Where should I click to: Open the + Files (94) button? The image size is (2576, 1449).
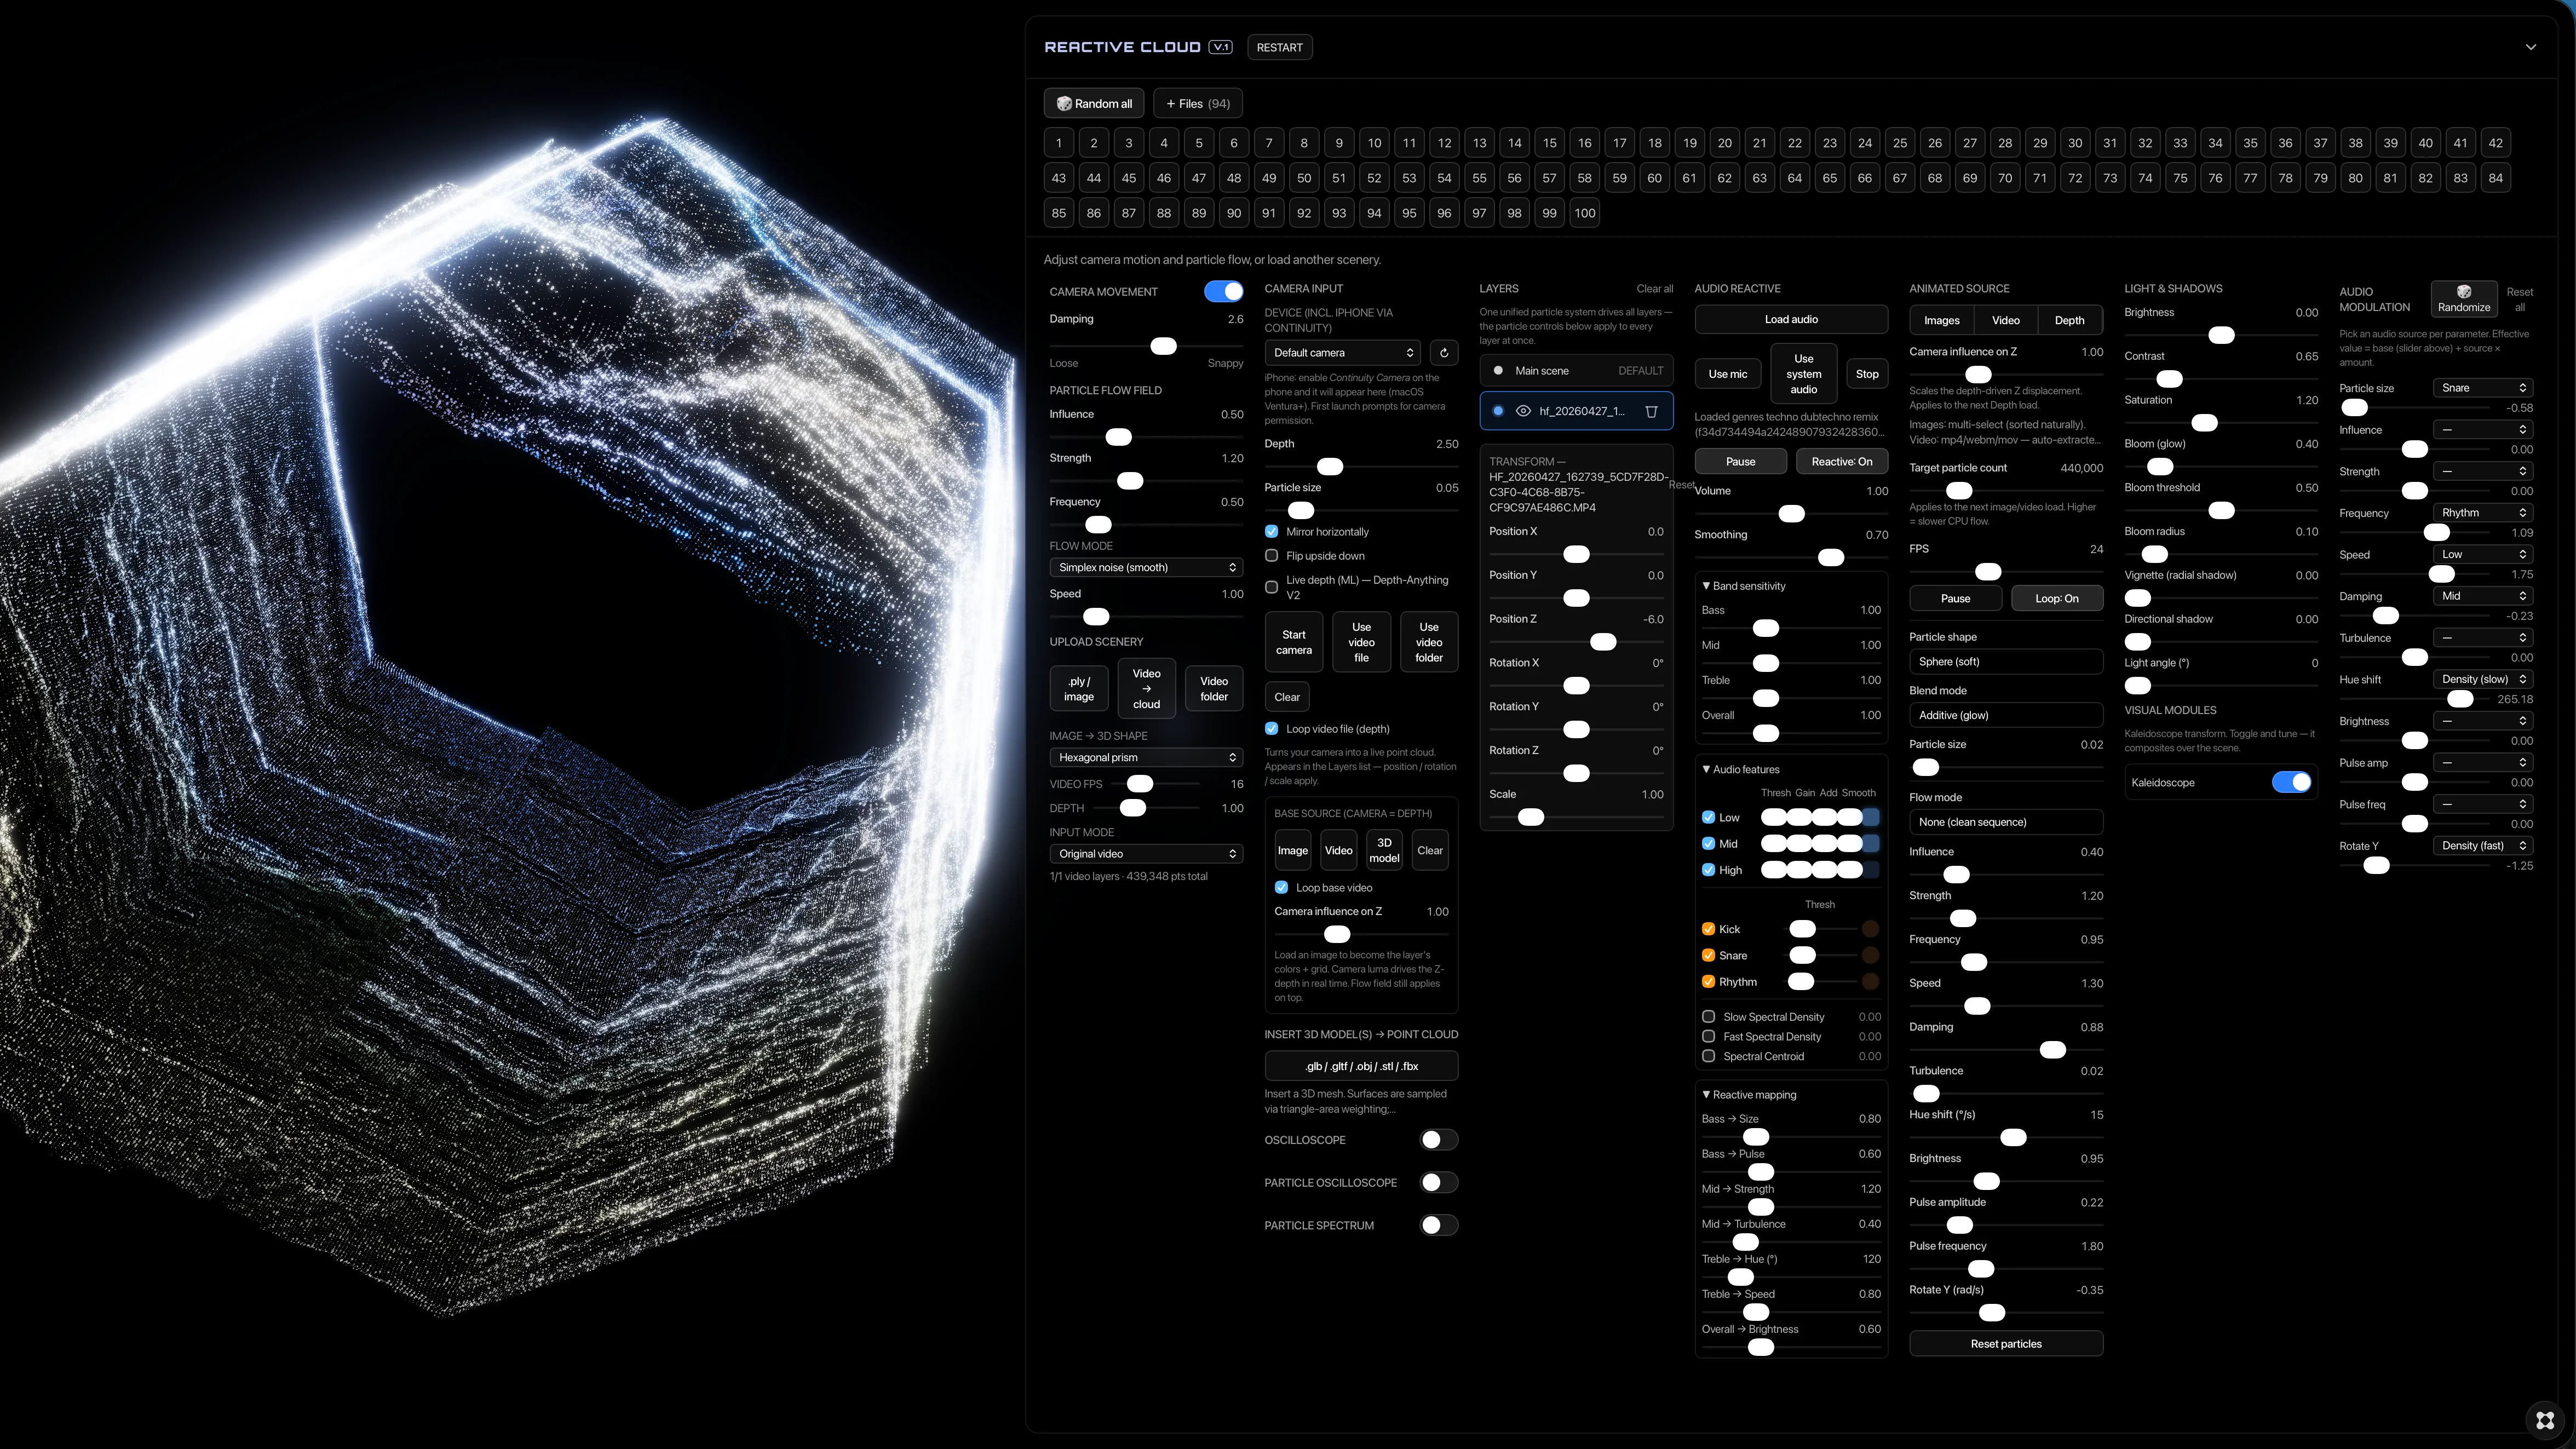[x=1198, y=104]
